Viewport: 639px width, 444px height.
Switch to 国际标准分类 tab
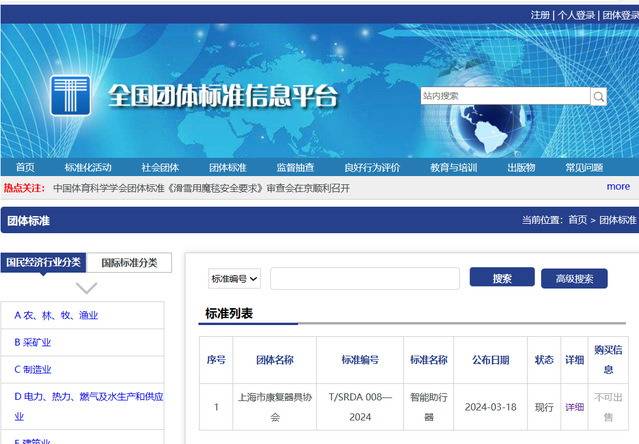[129, 263]
